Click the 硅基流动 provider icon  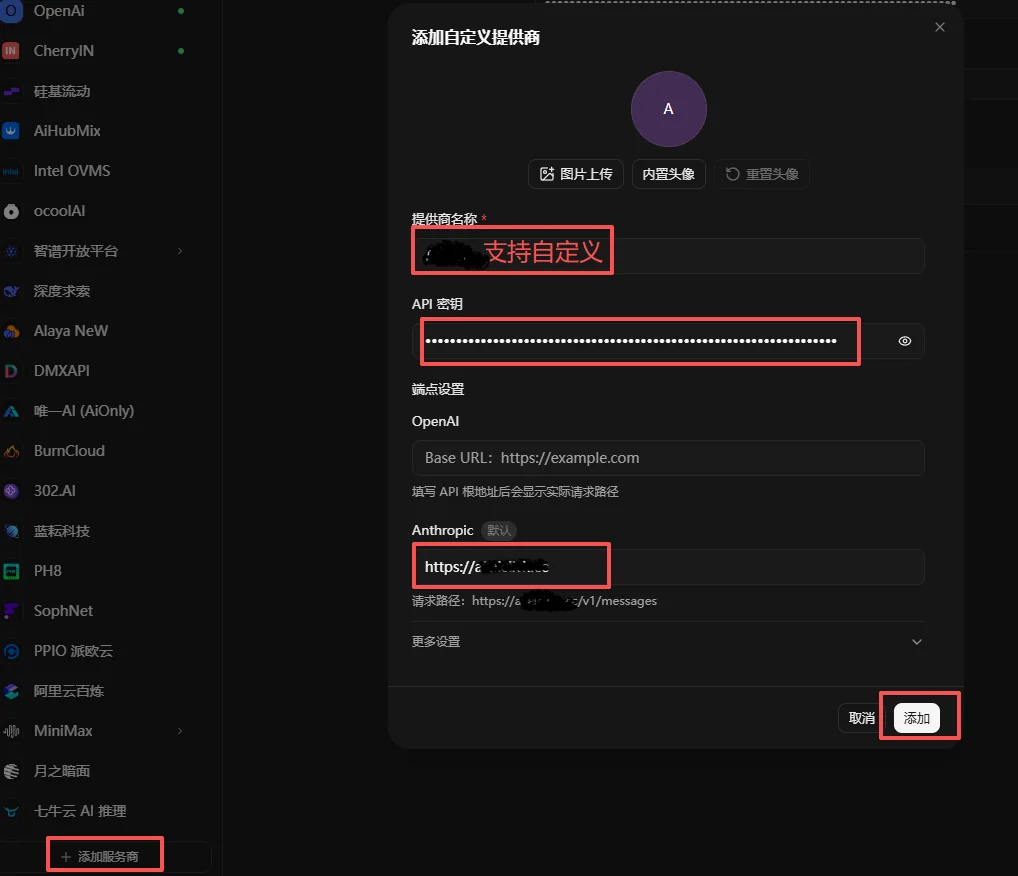pos(11,92)
